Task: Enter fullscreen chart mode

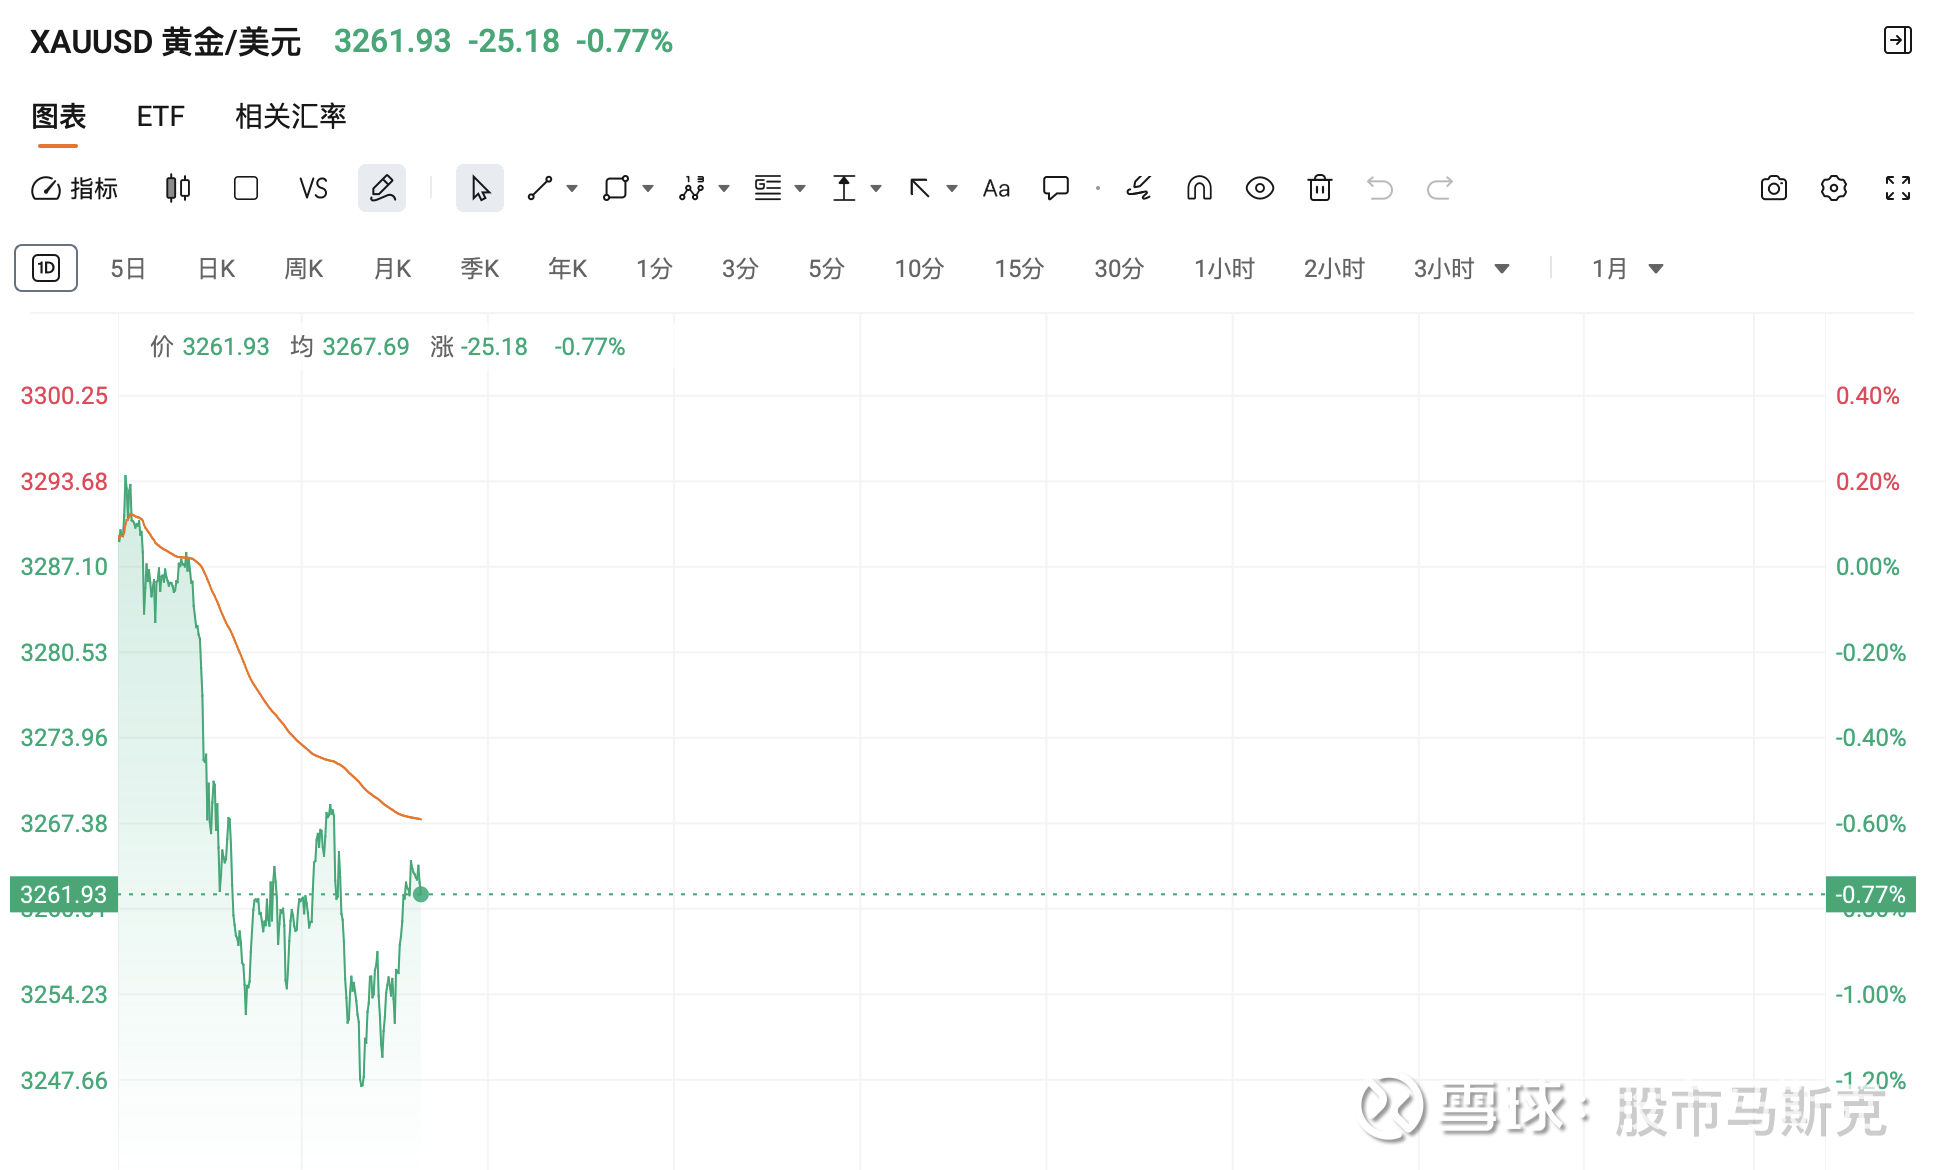Action: tap(1897, 188)
